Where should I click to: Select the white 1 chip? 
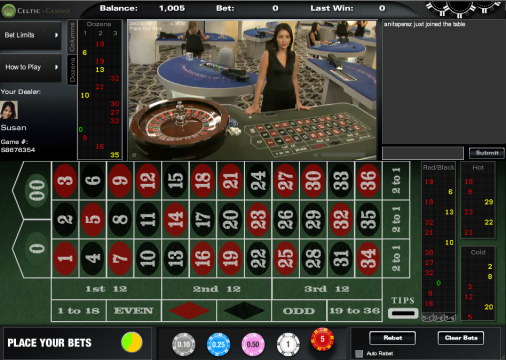(288, 344)
